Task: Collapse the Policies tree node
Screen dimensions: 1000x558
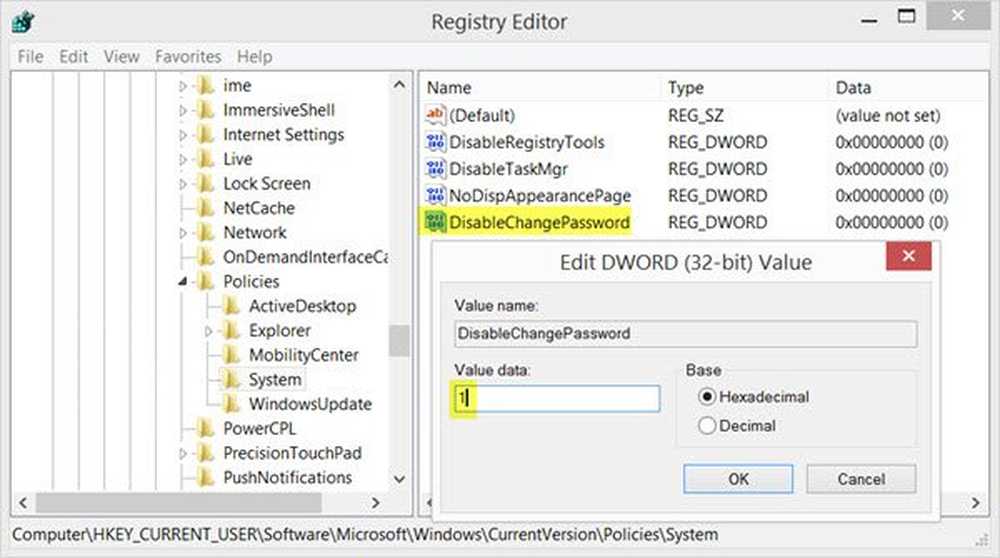Action: click(183, 281)
